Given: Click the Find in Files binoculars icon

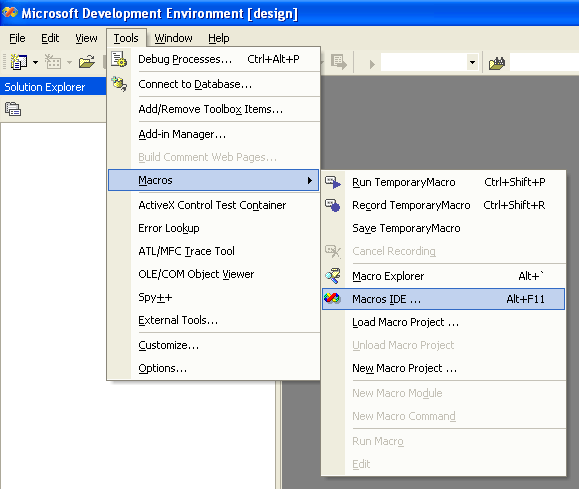Looking at the screenshot, I should coord(497,63).
